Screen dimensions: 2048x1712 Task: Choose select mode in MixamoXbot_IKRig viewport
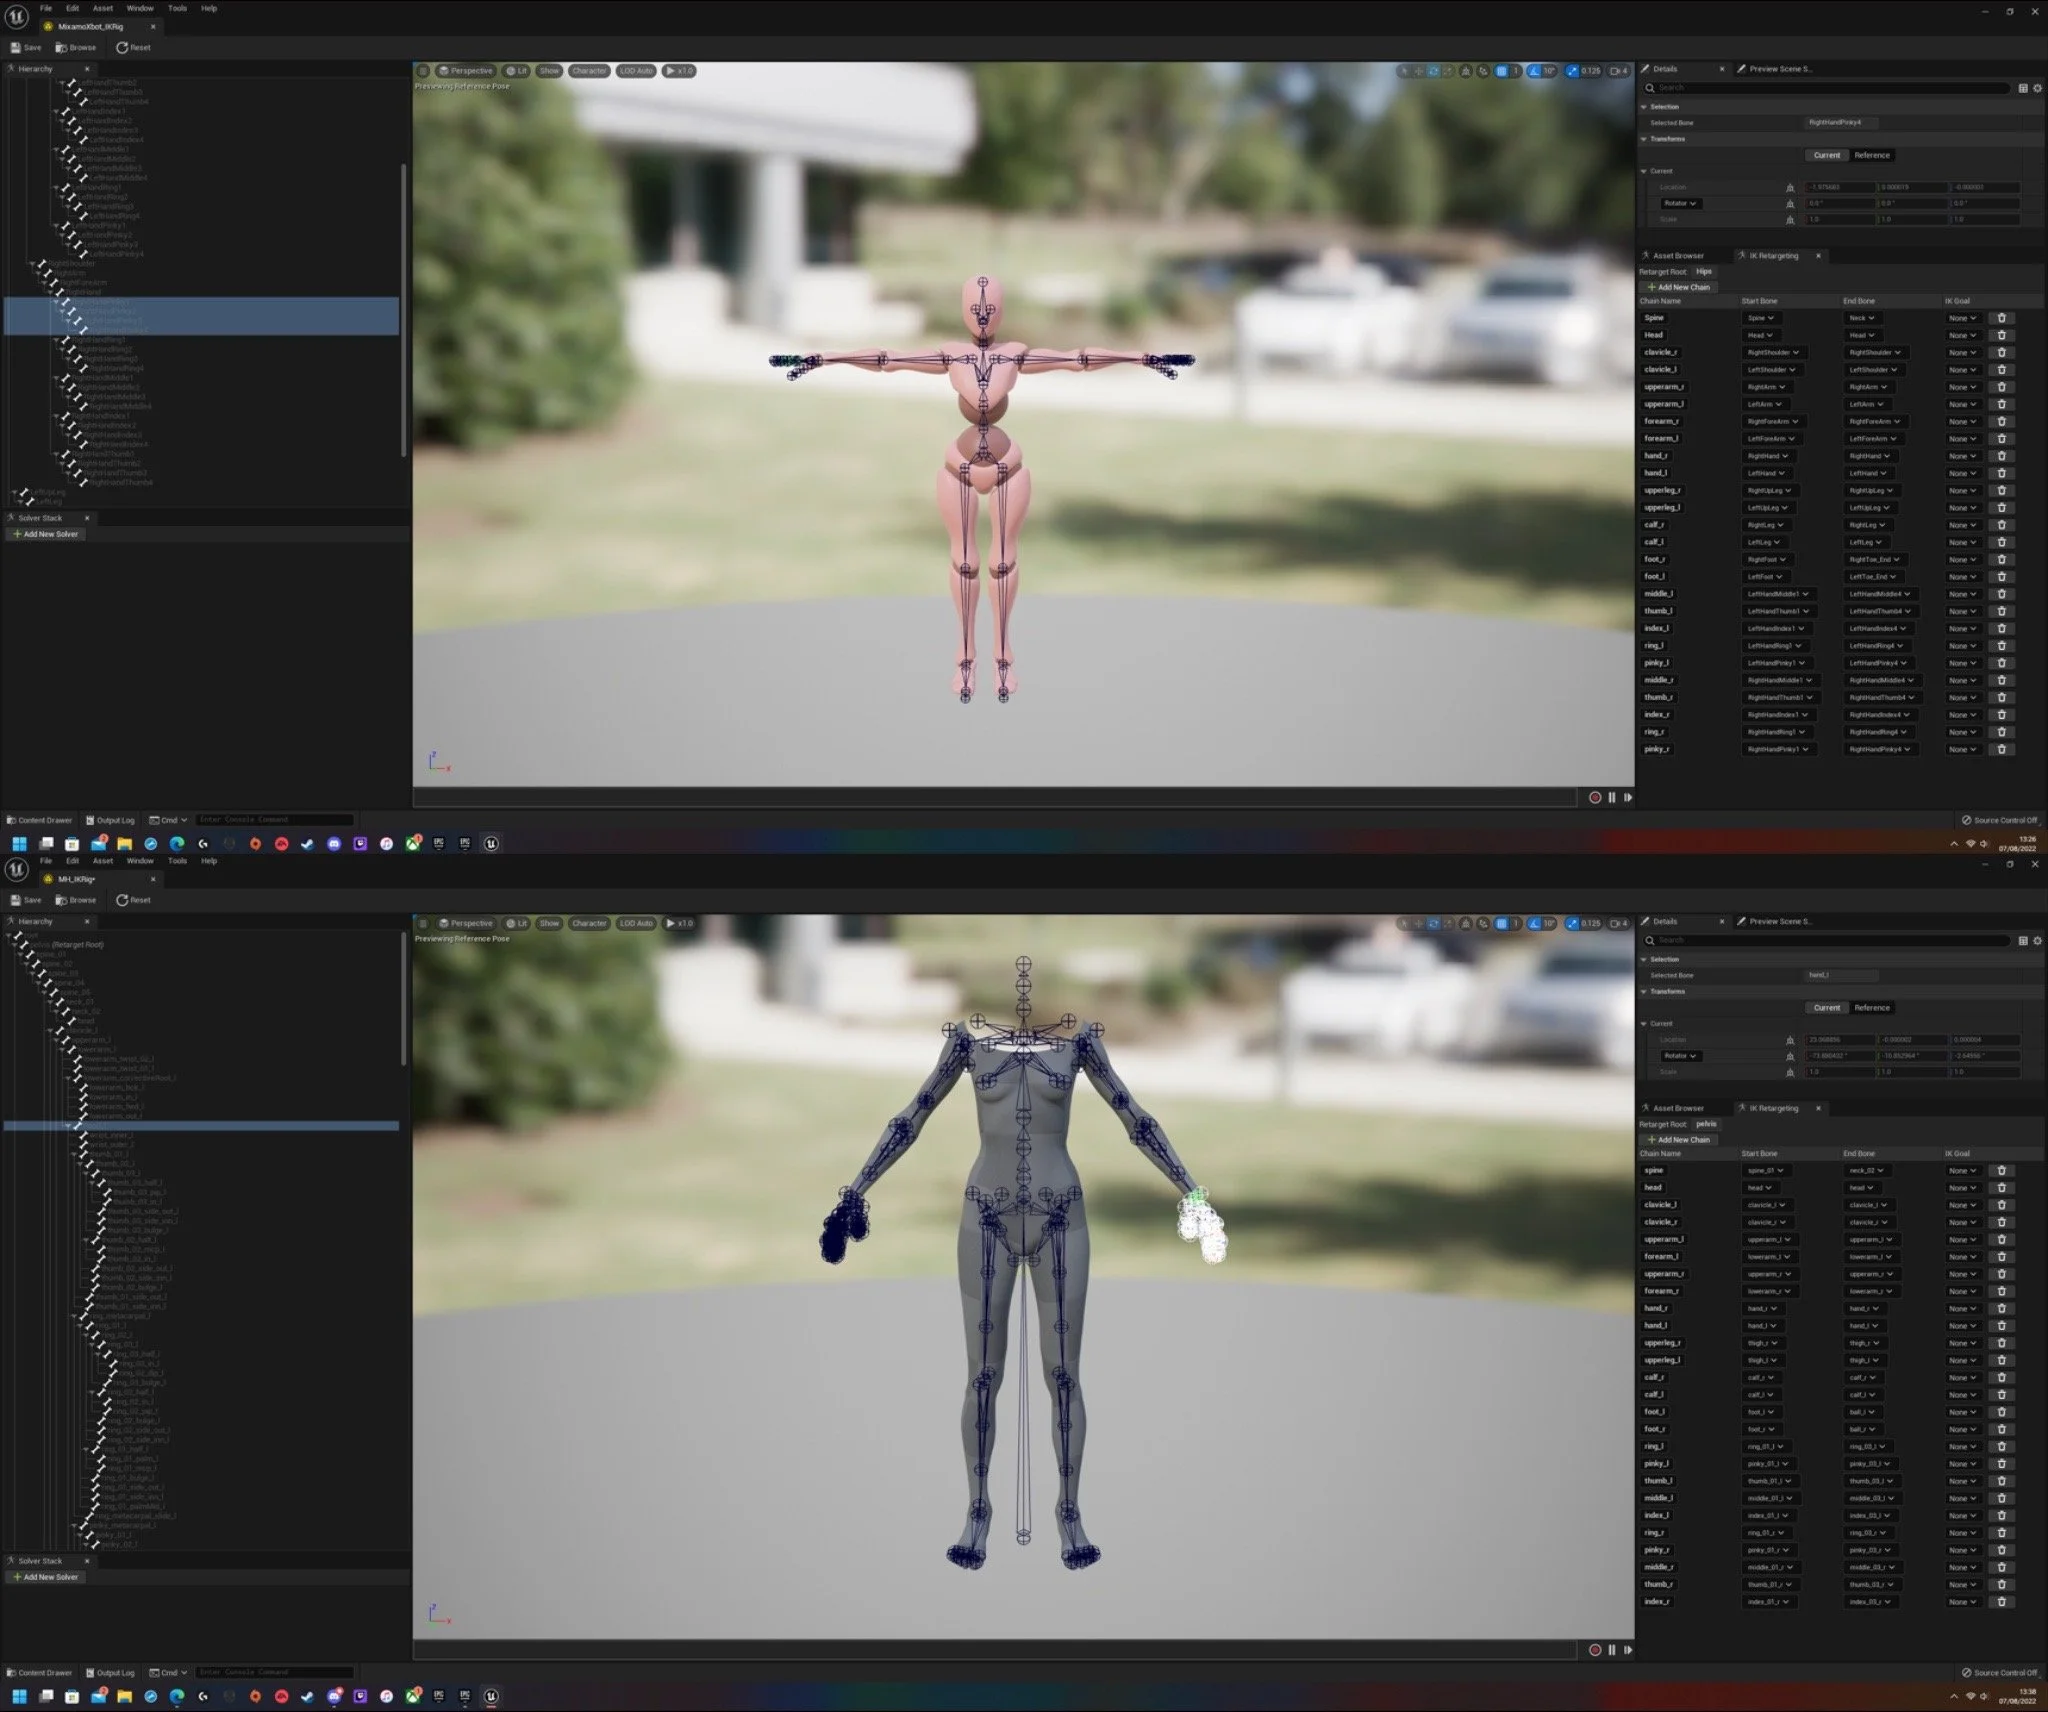[1404, 71]
